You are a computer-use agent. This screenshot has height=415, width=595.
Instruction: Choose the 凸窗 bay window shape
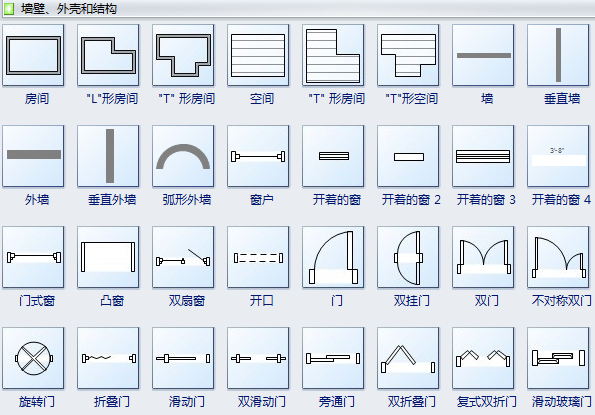point(109,257)
